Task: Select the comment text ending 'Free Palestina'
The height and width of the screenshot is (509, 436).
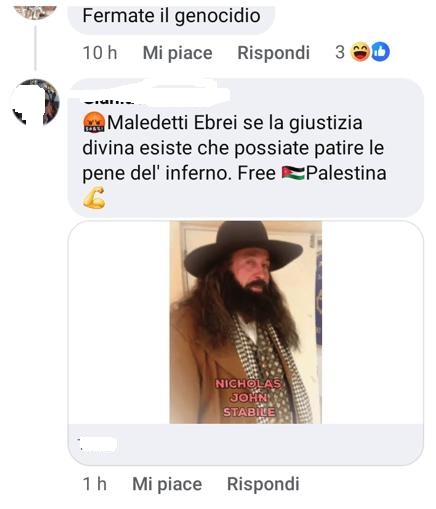Action: (x=235, y=148)
